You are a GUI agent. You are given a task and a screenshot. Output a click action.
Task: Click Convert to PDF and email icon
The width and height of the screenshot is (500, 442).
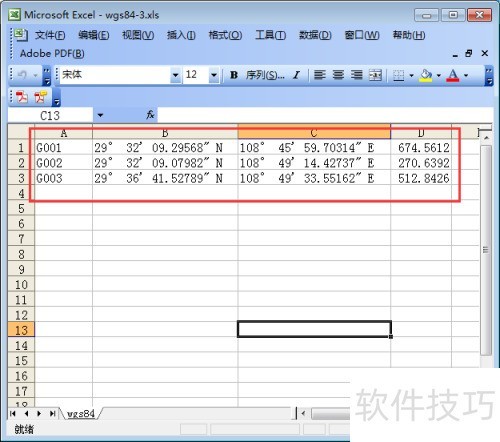(x=41, y=98)
